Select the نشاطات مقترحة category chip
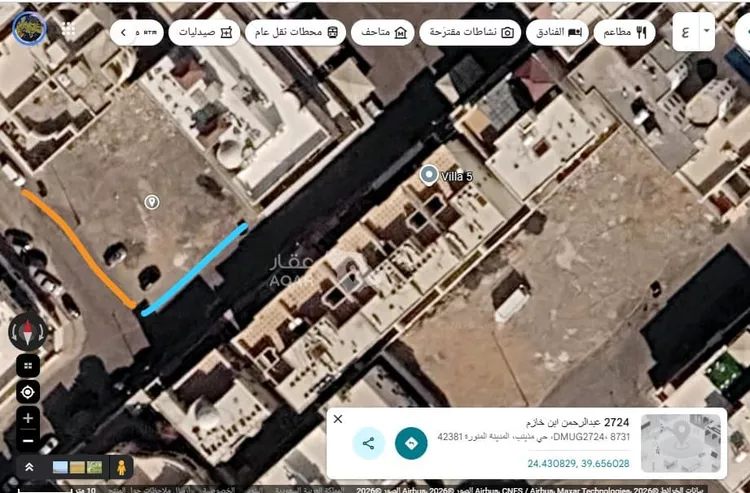750x493 pixels. (470, 33)
